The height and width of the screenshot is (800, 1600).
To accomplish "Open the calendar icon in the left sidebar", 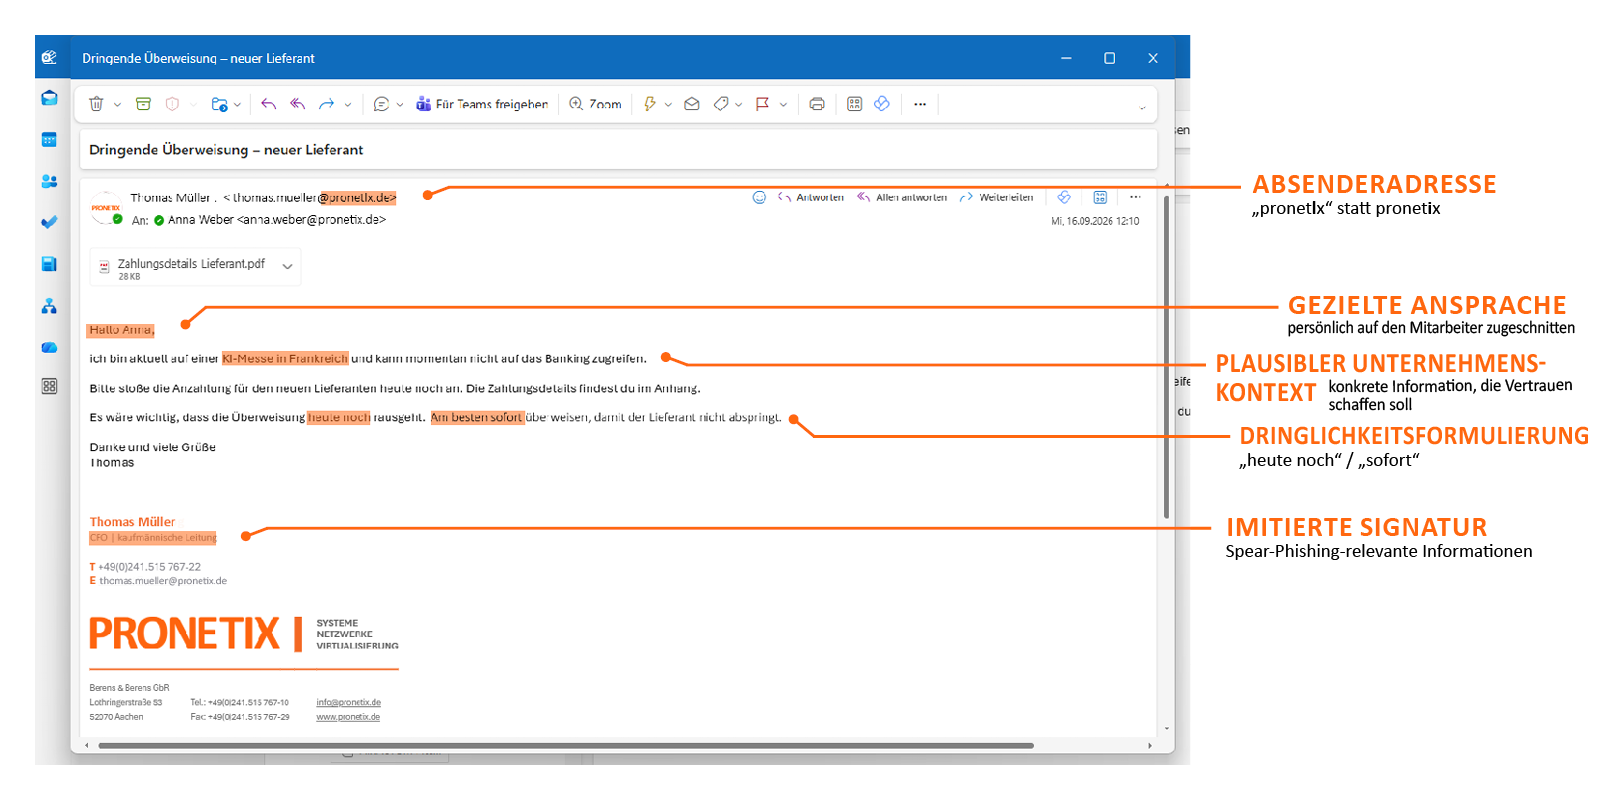I will pyautogui.click(x=49, y=140).
